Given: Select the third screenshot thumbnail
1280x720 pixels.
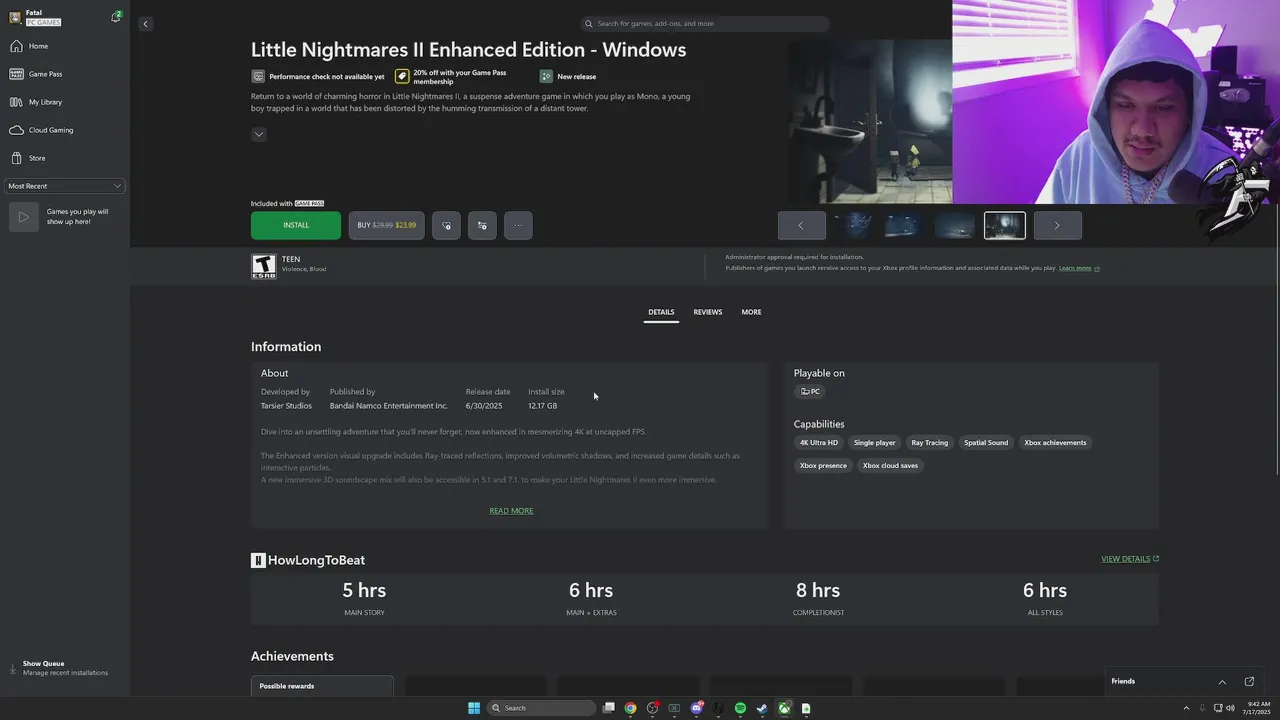Looking at the screenshot, I should pos(954,225).
